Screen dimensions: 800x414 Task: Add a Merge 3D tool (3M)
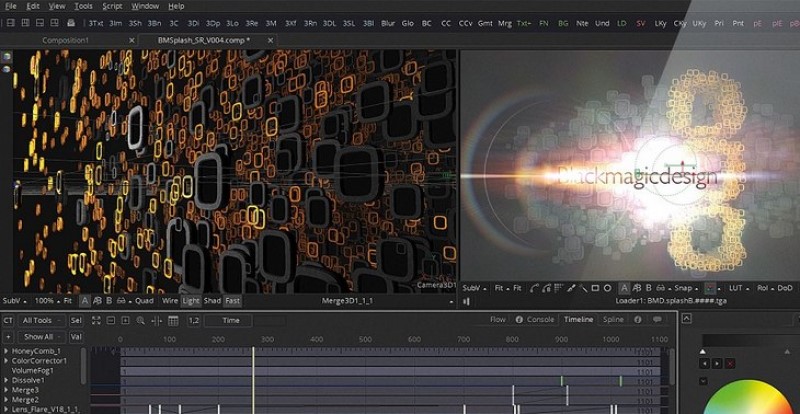[271, 23]
